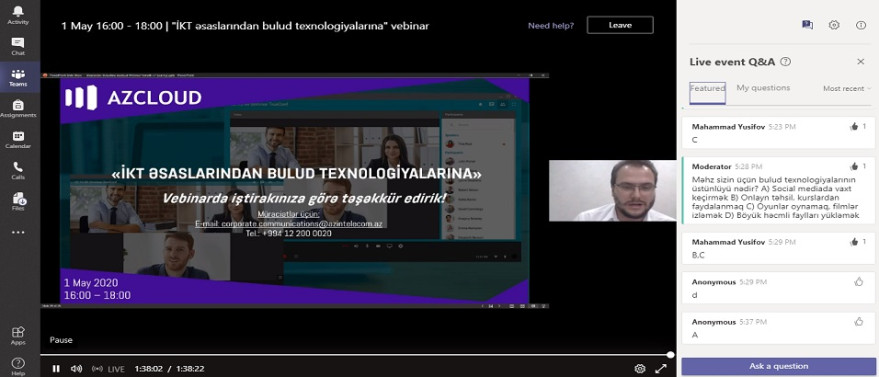
Task: Click the Ask a question button
Action: click(x=779, y=366)
